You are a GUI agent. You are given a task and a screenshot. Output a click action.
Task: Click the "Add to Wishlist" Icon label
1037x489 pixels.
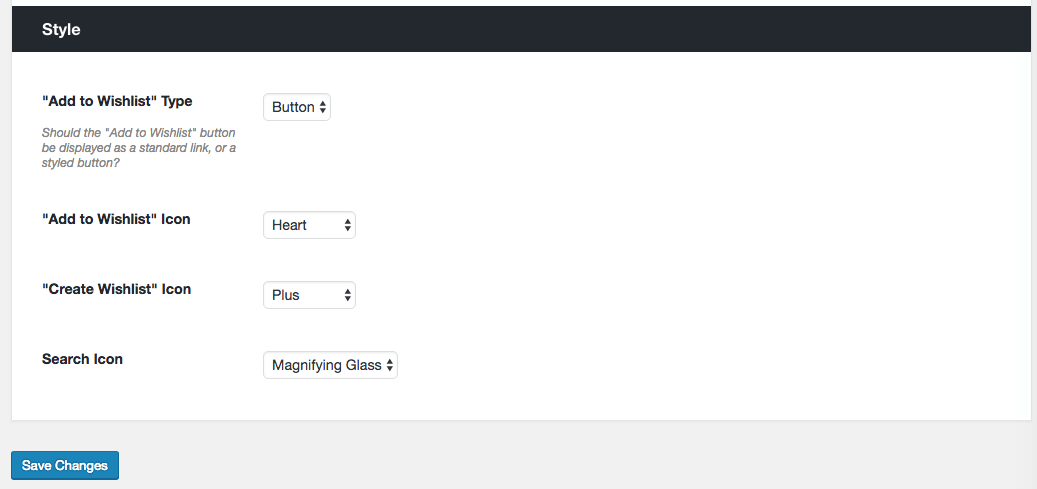pos(116,219)
